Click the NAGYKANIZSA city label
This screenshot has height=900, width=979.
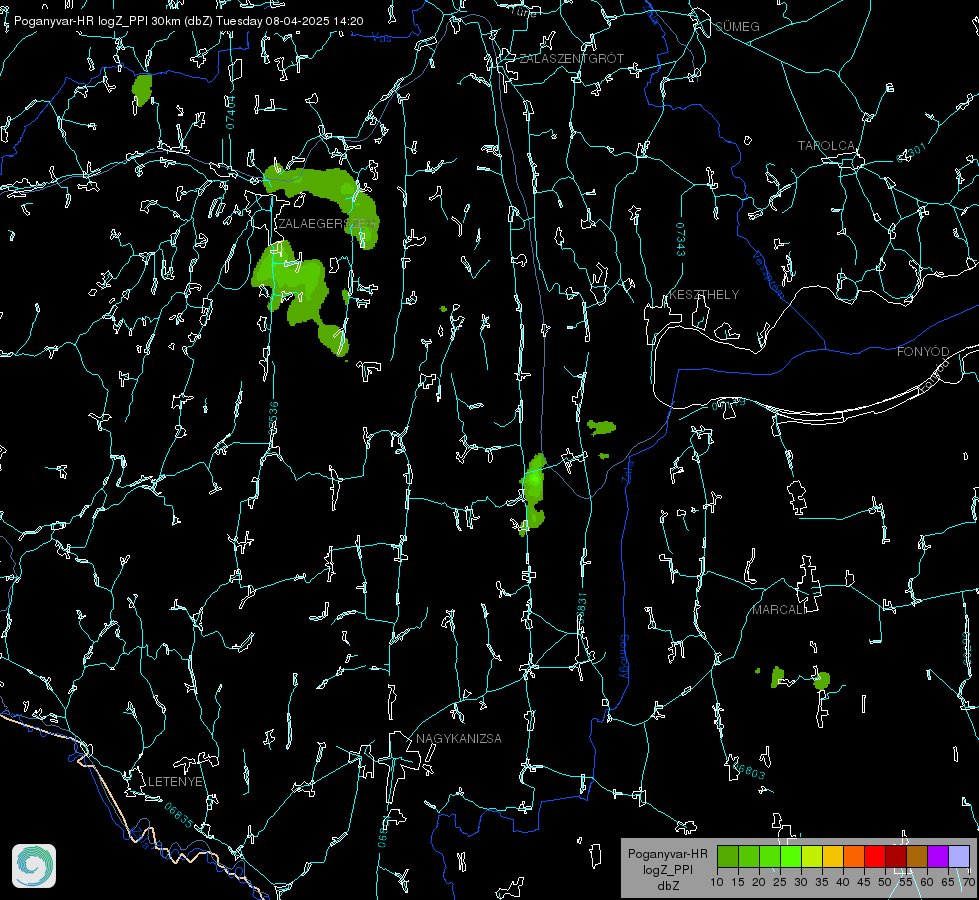(x=459, y=738)
